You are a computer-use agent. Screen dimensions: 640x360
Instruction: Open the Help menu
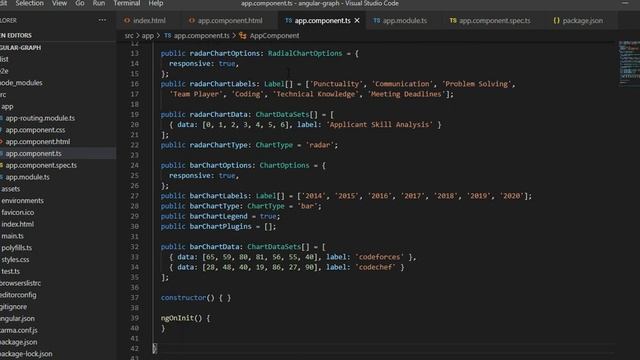click(x=156, y=3)
